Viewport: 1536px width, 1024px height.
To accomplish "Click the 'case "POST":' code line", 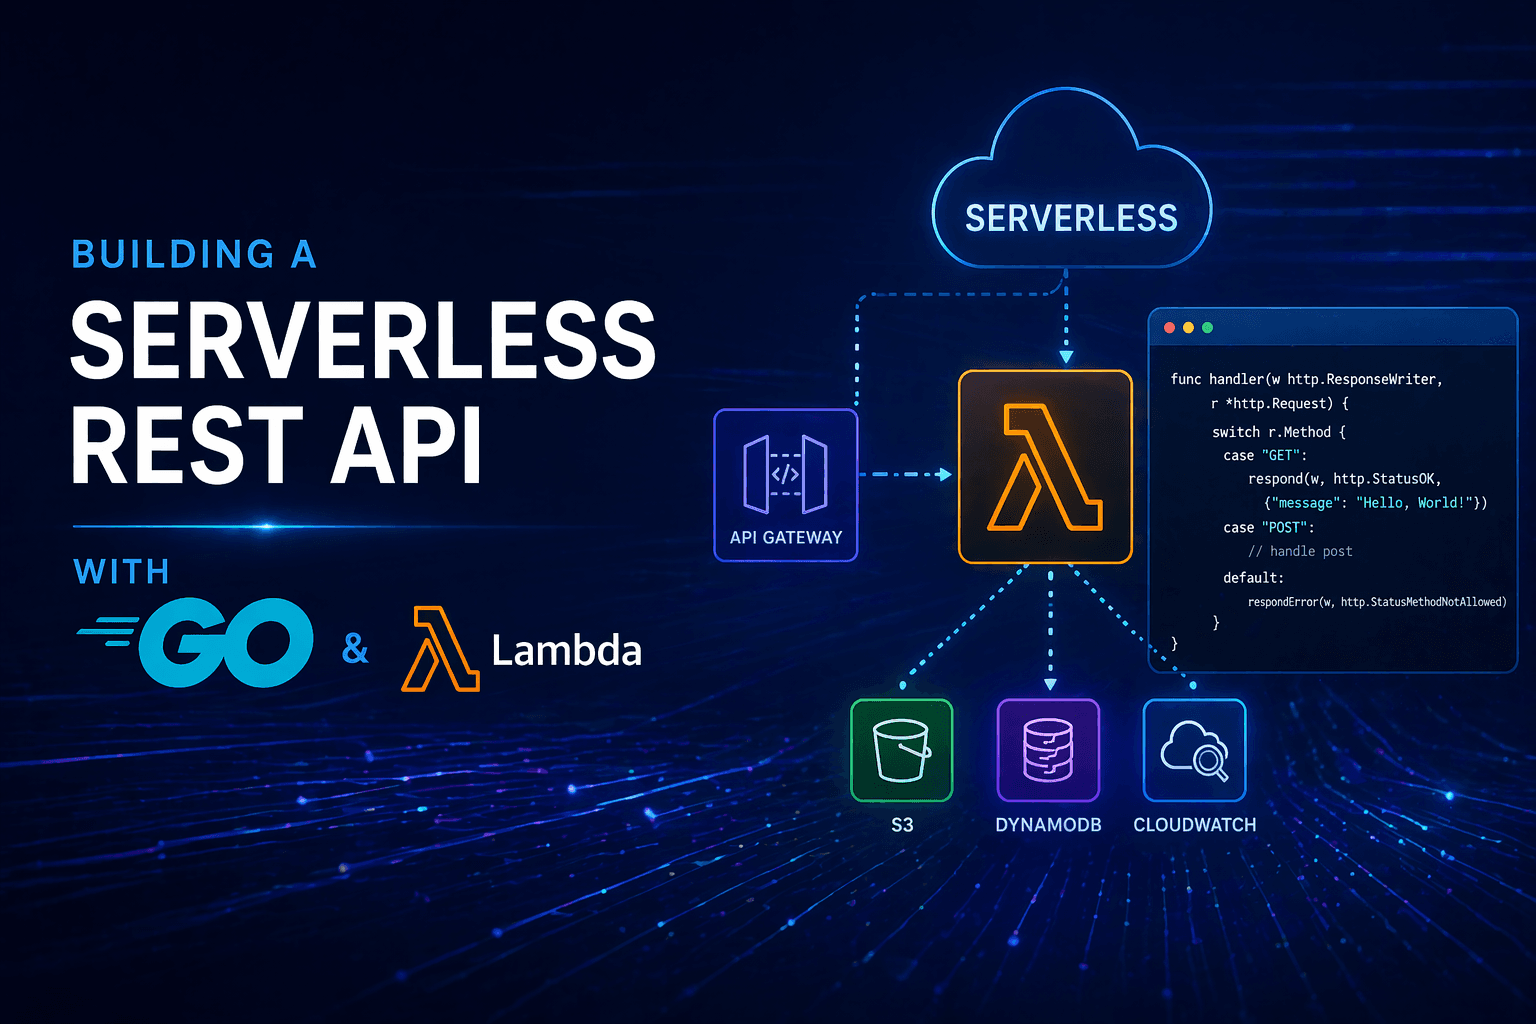I will 1269,527.
